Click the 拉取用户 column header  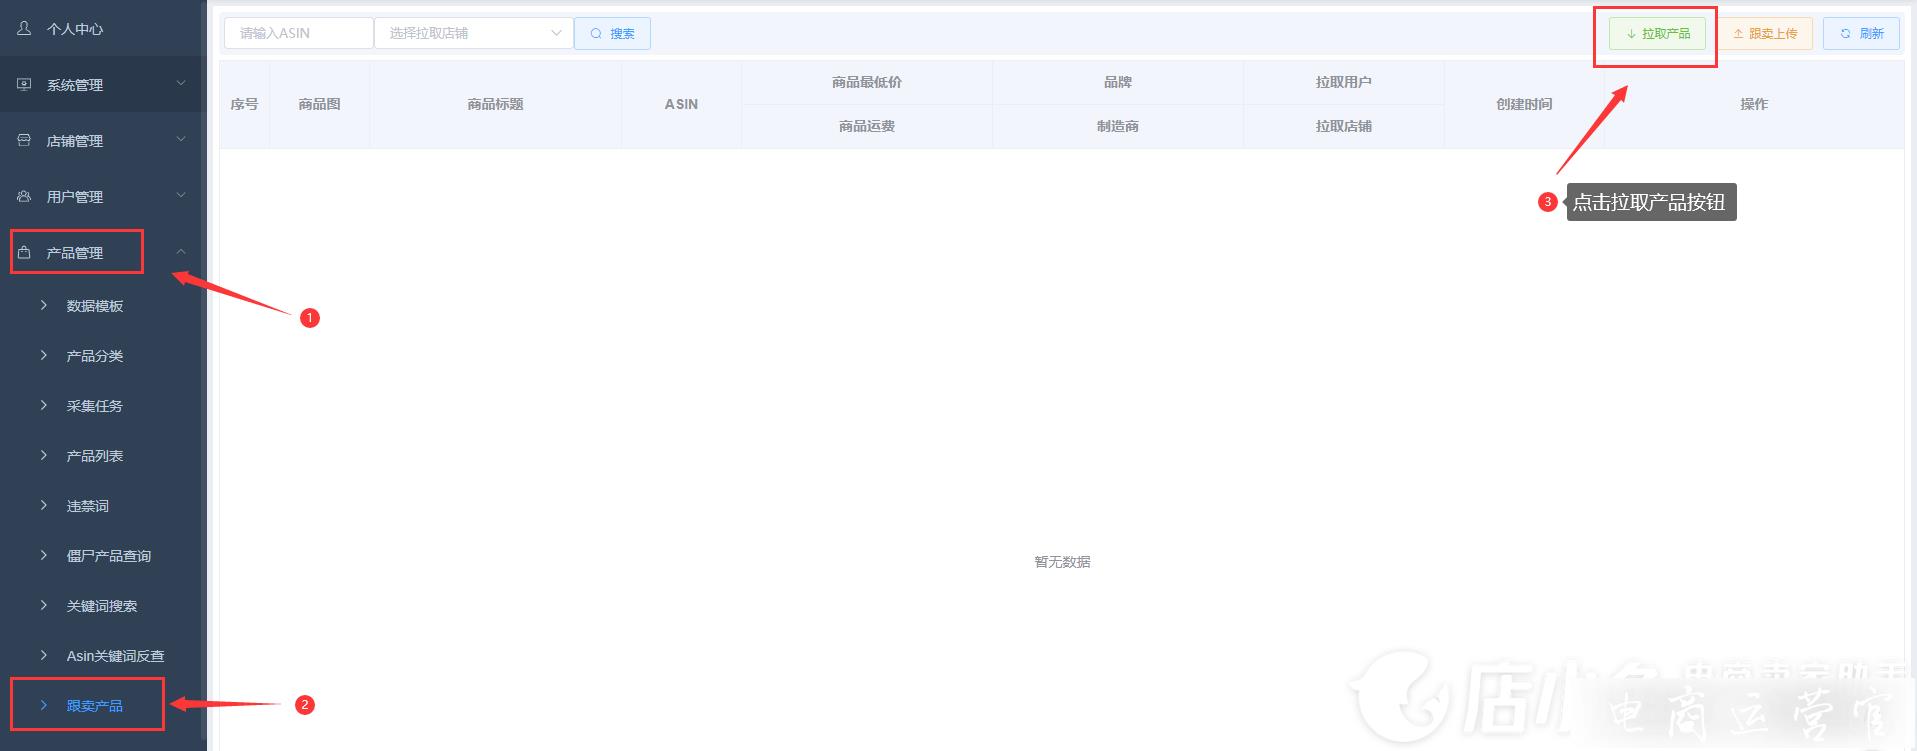pyautogui.click(x=1344, y=82)
